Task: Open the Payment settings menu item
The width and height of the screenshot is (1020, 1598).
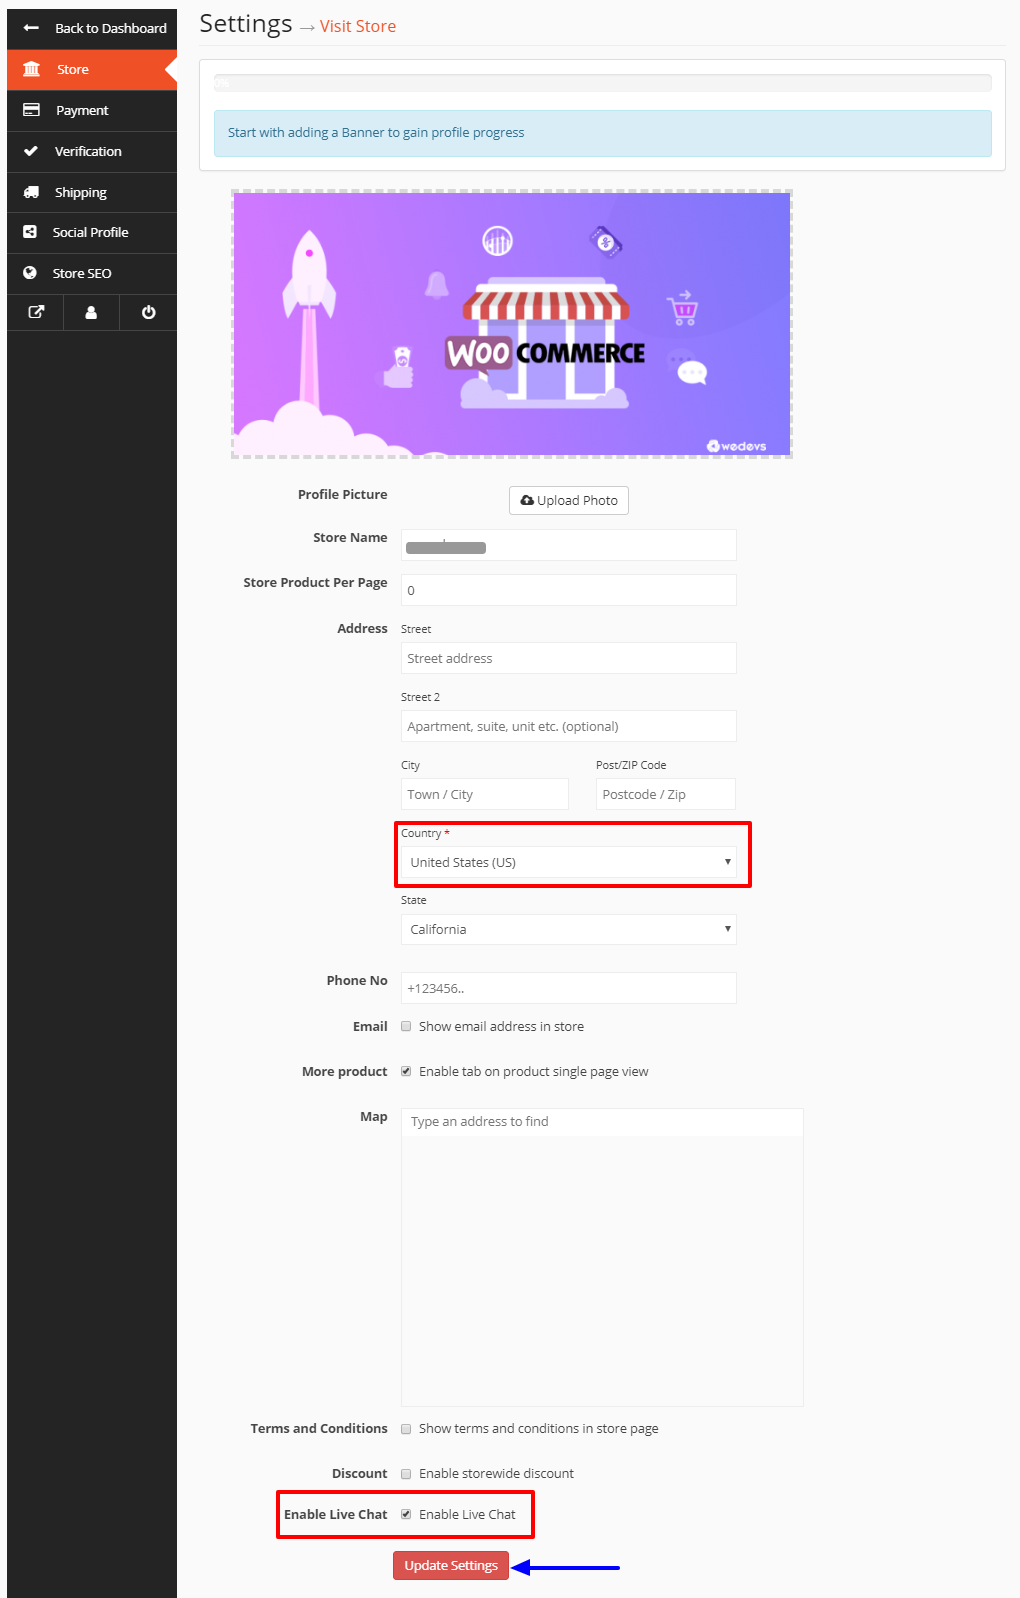Action: click(92, 110)
